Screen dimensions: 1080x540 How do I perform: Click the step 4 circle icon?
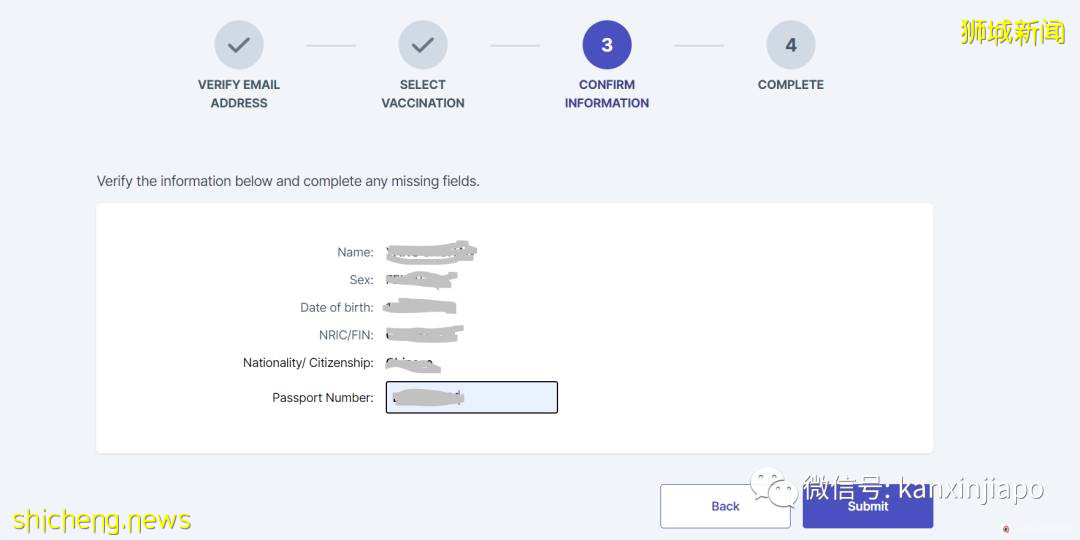(791, 45)
